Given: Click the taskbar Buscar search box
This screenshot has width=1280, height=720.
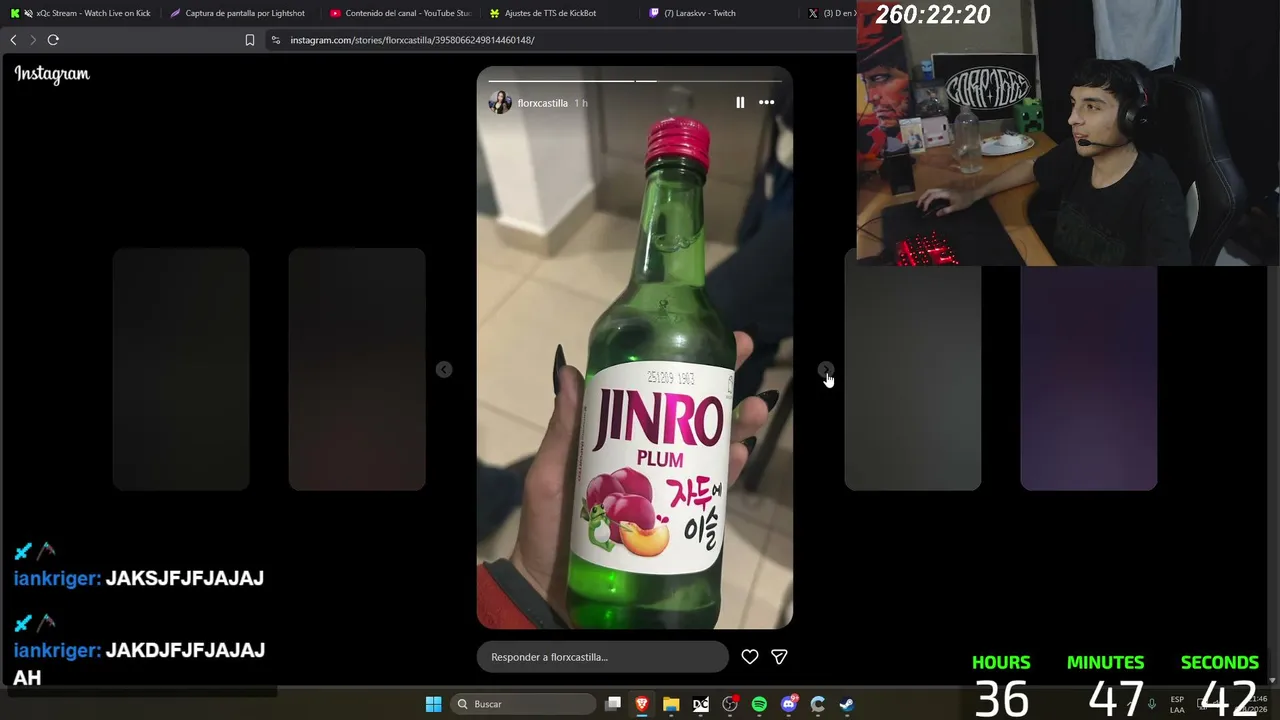Looking at the screenshot, I should tap(524, 704).
